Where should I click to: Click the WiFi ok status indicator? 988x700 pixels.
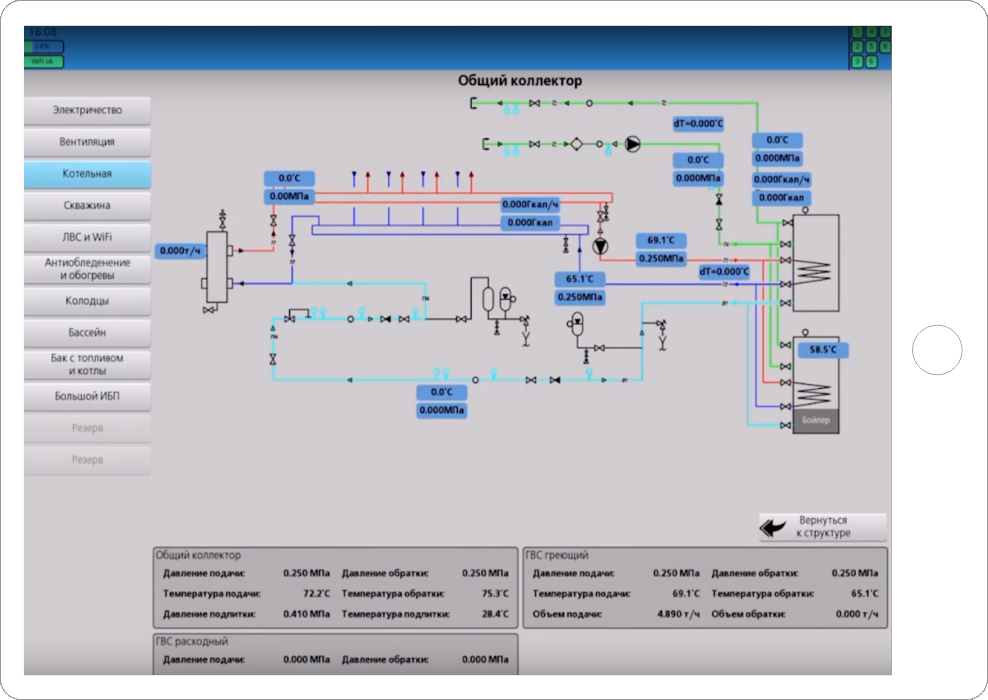click(43, 61)
